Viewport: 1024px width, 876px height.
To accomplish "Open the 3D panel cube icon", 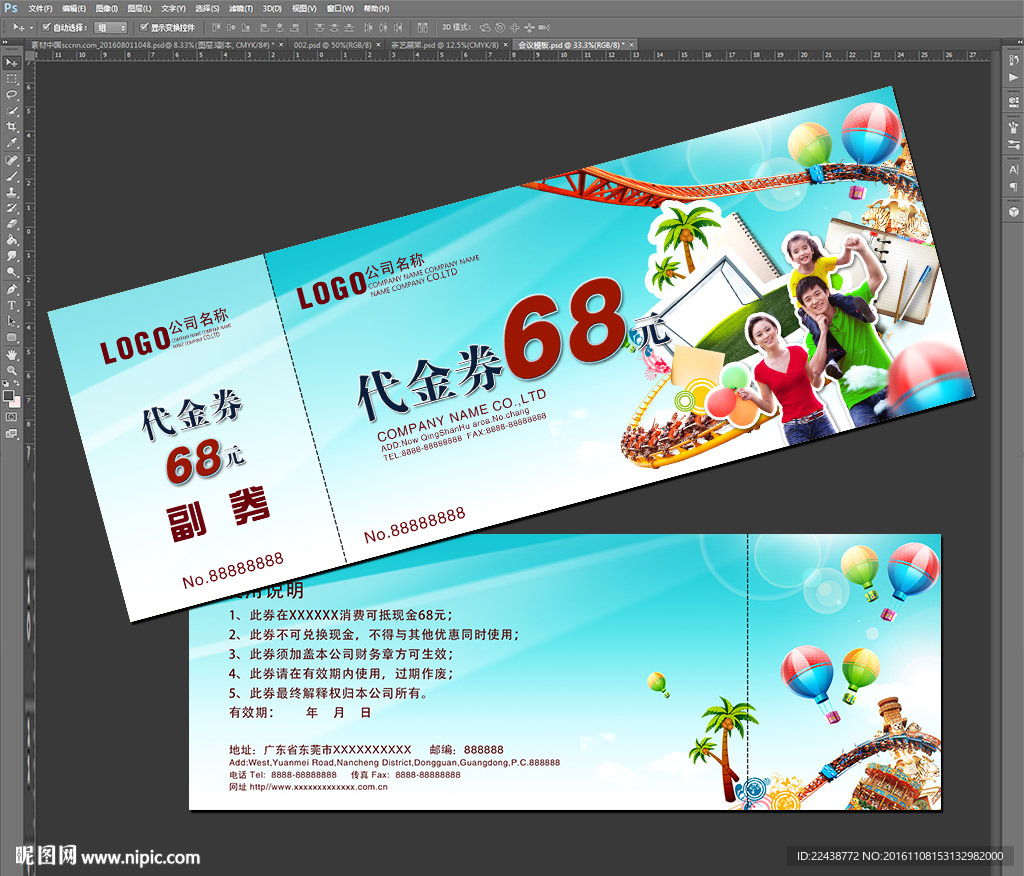I will pyautogui.click(x=1014, y=212).
